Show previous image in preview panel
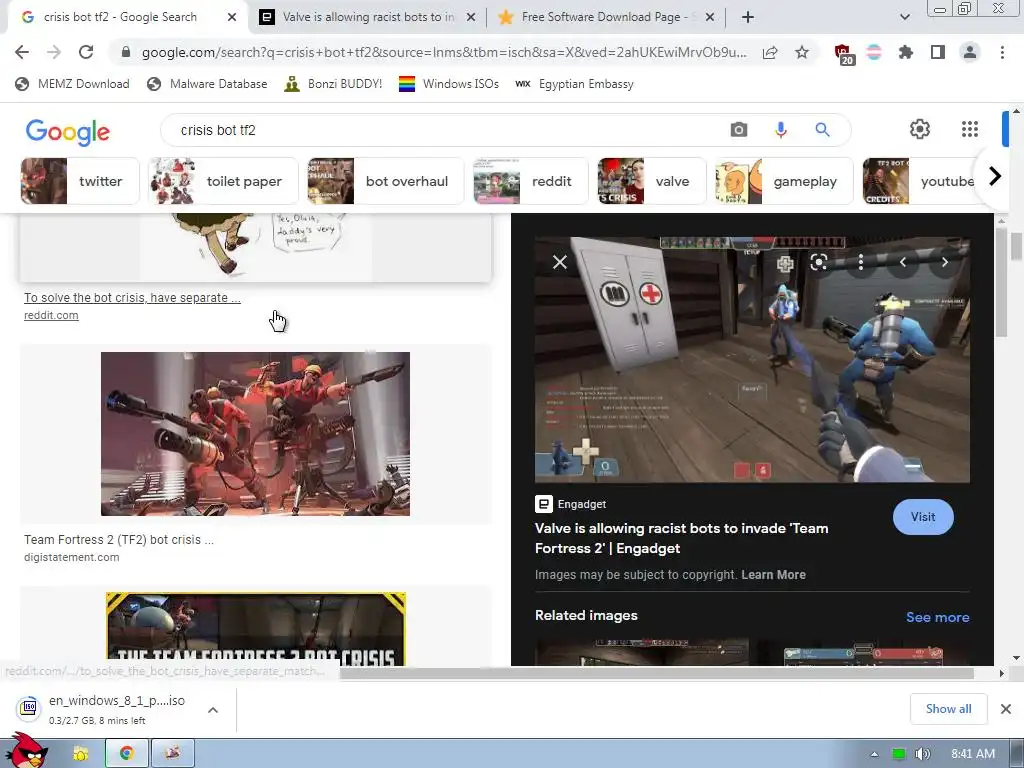1024x768 pixels. (903, 263)
